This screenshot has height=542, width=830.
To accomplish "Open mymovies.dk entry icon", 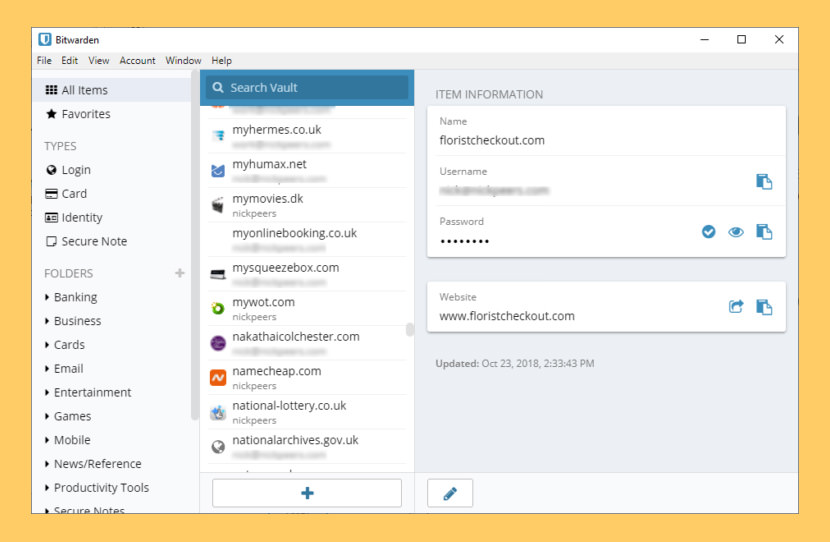I will point(218,205).
